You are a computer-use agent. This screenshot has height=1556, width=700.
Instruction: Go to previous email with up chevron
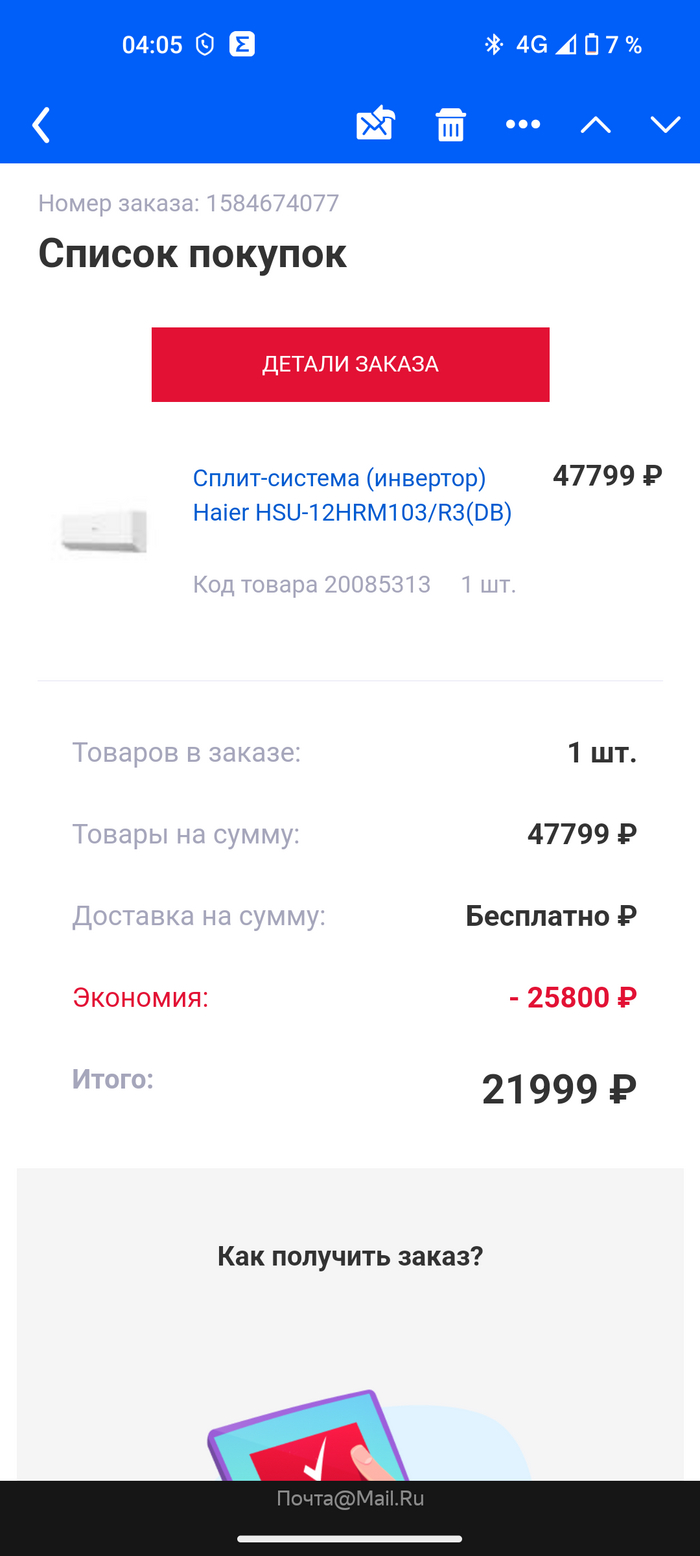[x=595, y=125]
